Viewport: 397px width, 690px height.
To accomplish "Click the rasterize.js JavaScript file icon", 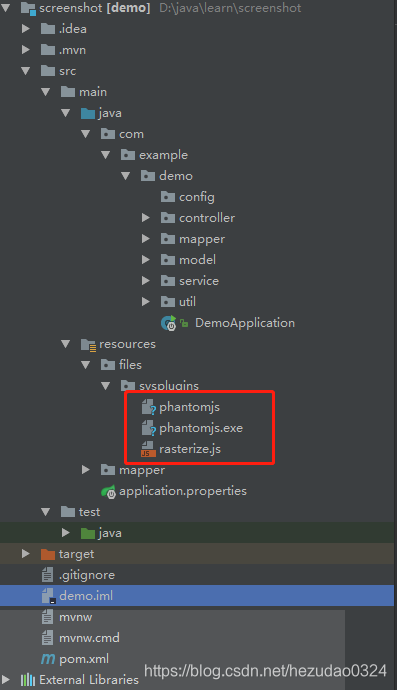I will point(148,449).
